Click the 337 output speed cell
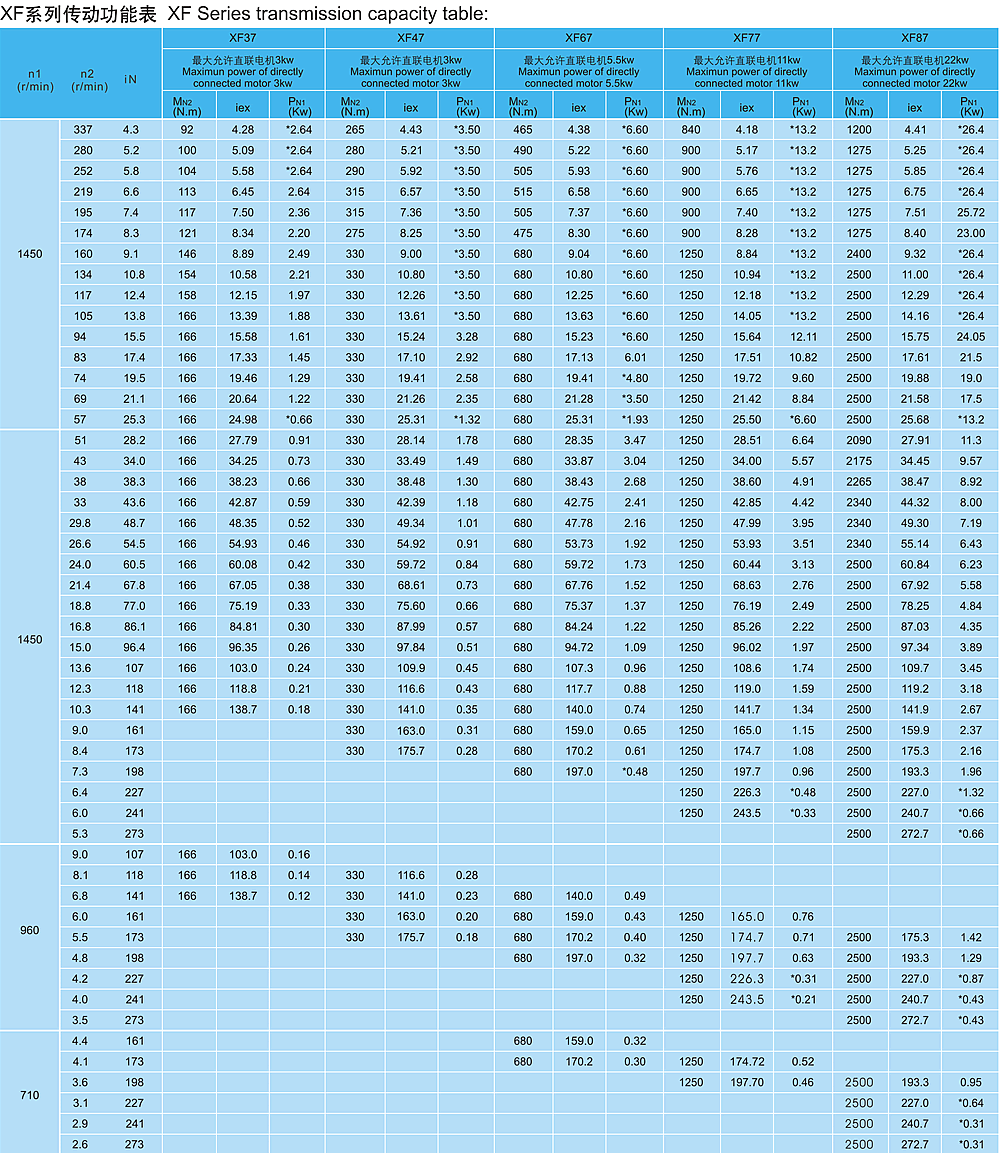The image size is (1000, 1153). tap(80, 129)
